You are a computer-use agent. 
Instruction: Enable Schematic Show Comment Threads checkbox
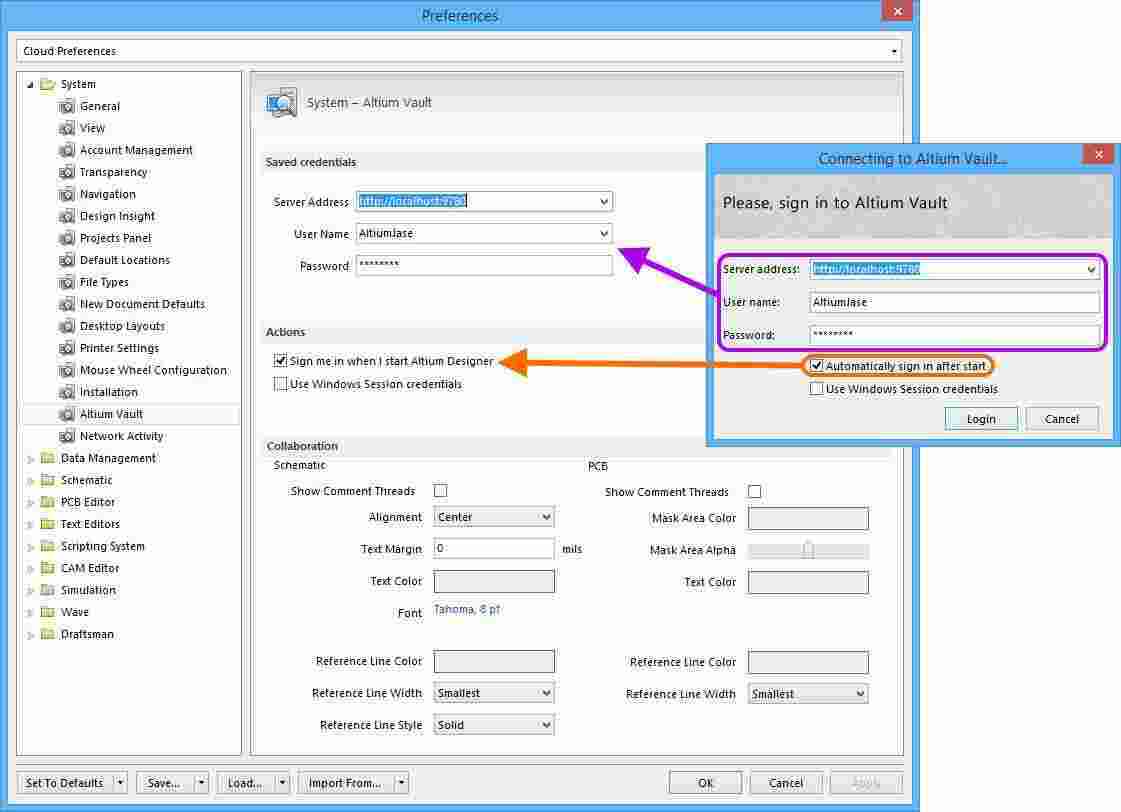click(440, 491)
